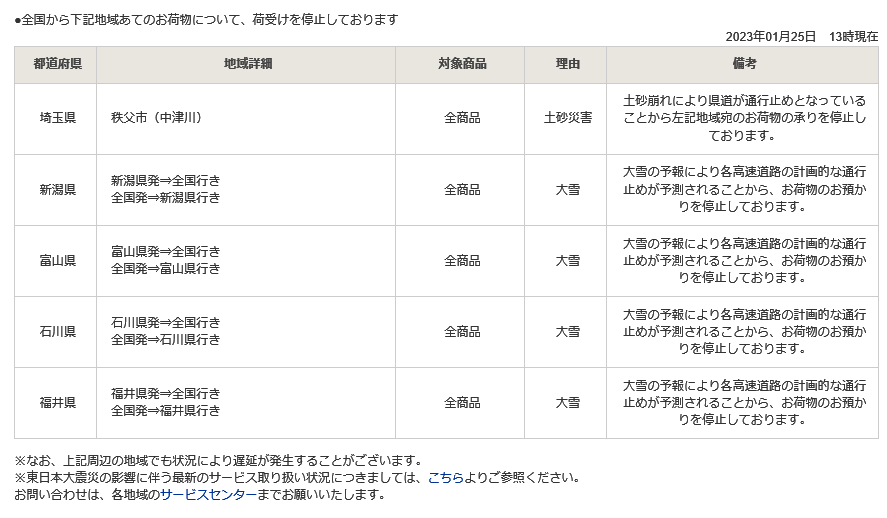Viewport: 887px width, 518px height.
Task: Select the 石川県 prefecture cell
Action: pos(55,332)
